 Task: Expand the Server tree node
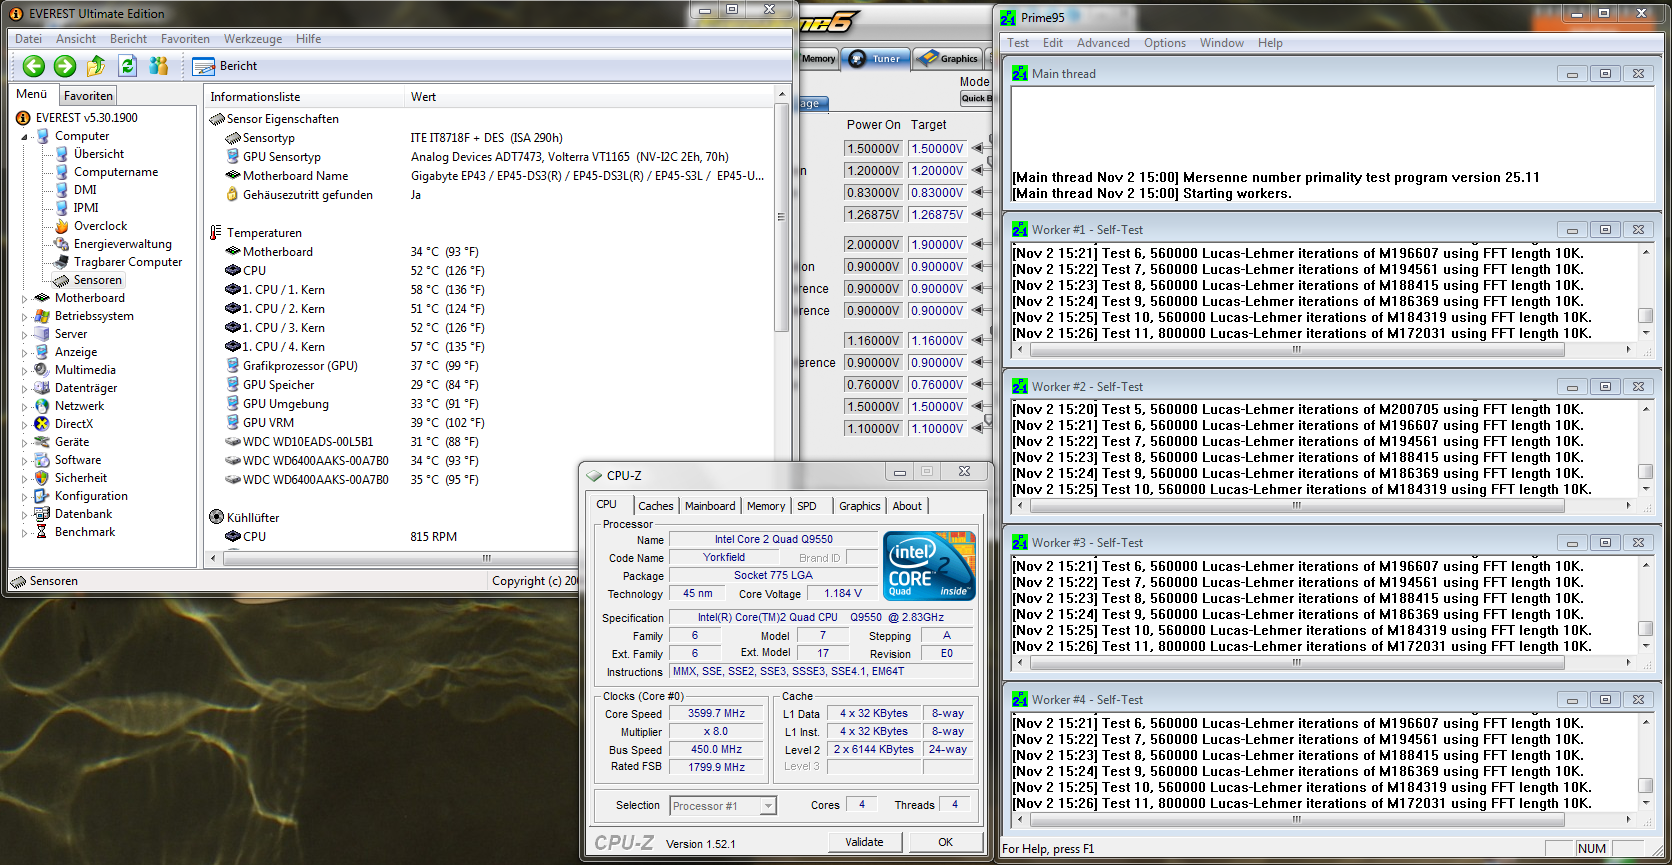(x=25, y=334)
